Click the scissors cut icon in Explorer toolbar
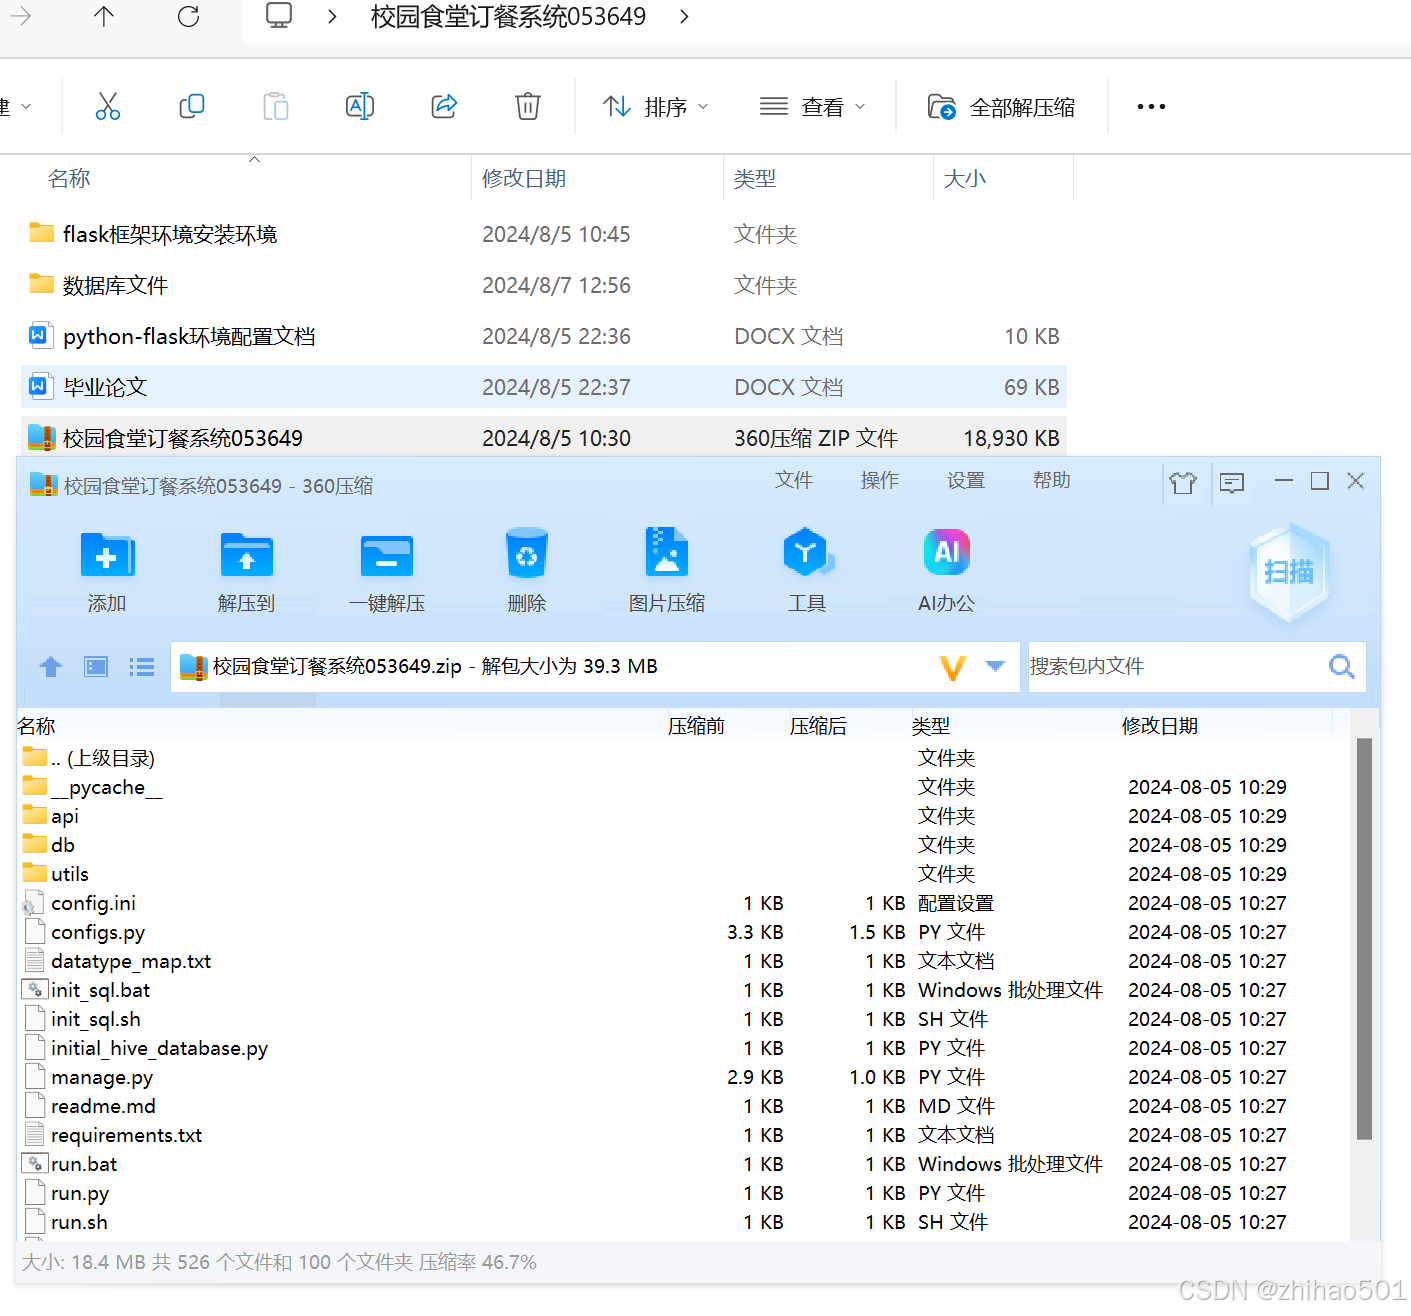 [108, 106]
